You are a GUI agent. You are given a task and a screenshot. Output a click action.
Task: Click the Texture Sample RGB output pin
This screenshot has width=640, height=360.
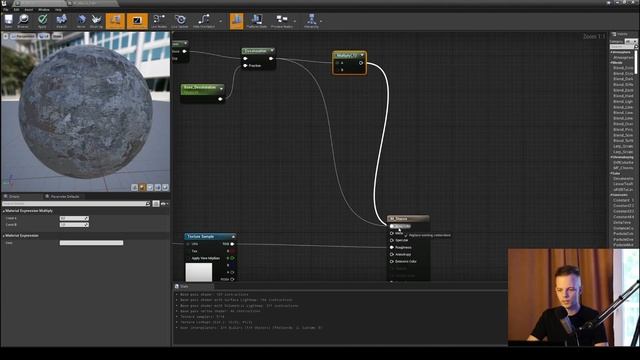(x=232, y=244)
